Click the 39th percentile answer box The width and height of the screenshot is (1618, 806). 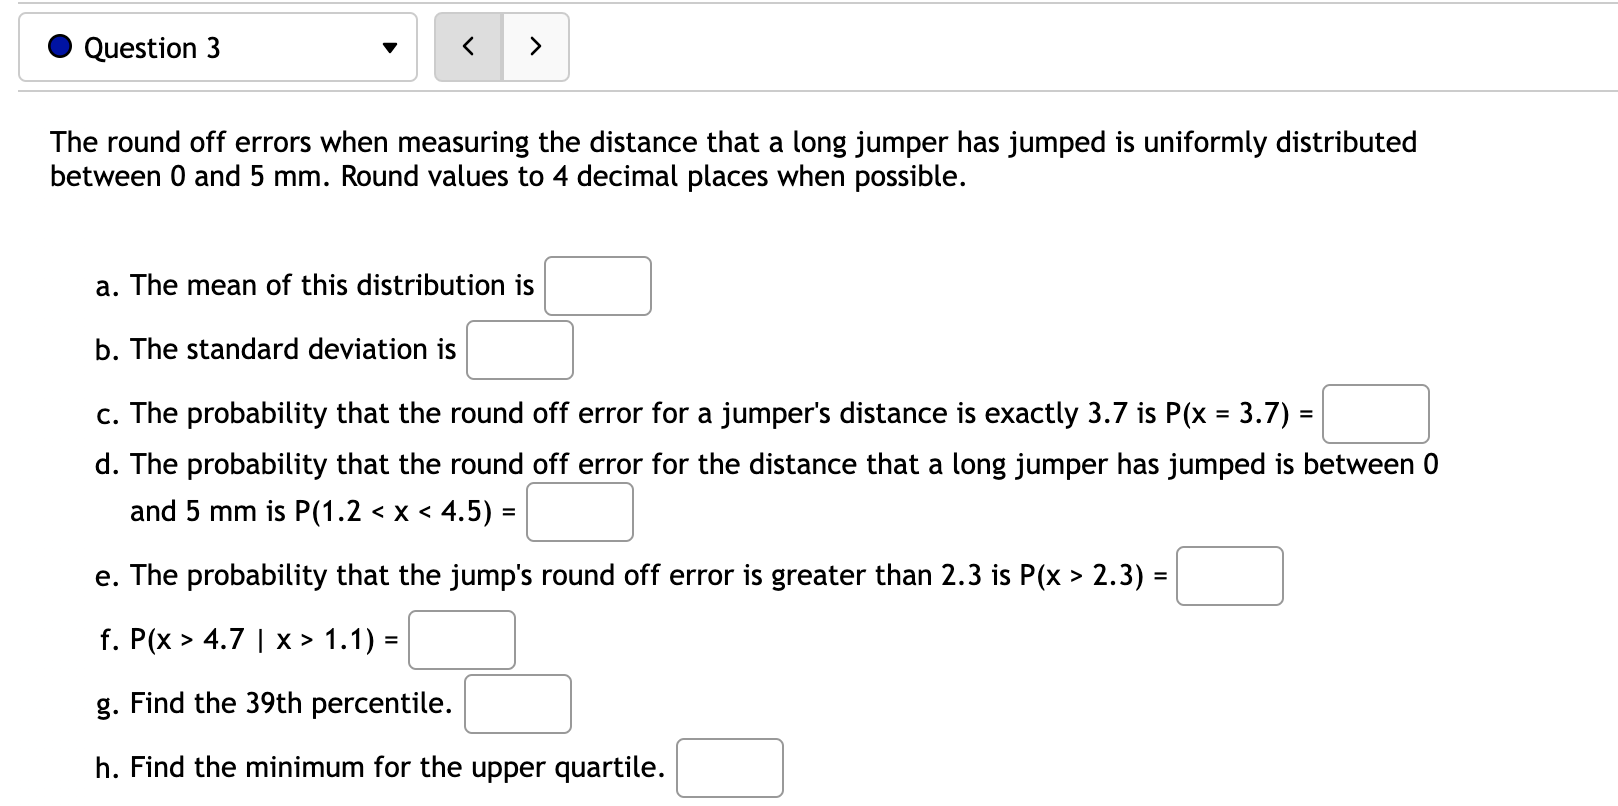tap(517, 703)
